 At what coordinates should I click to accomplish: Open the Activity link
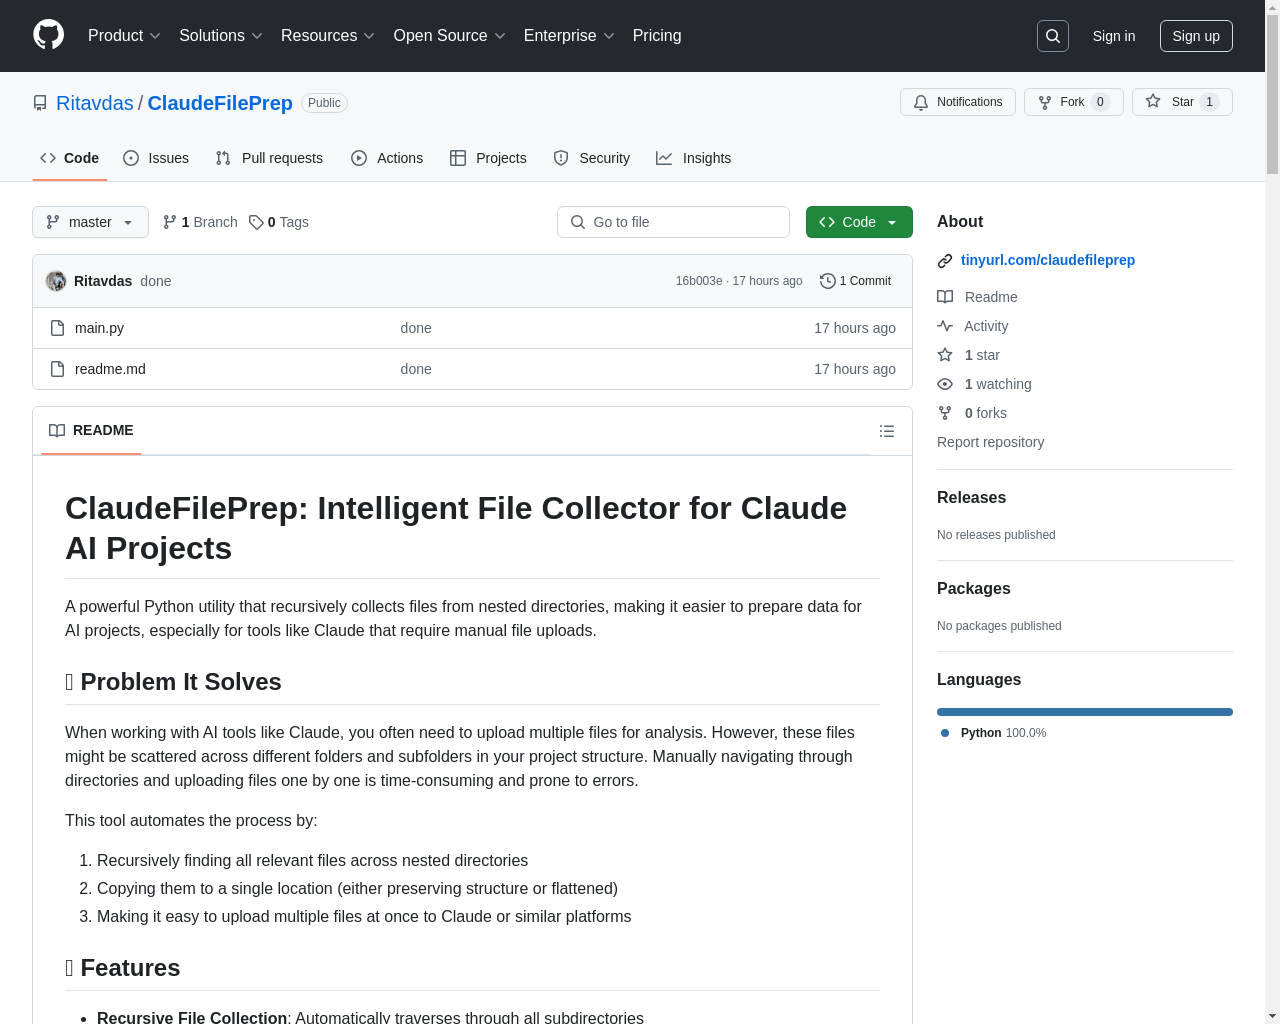pos(972,326)
